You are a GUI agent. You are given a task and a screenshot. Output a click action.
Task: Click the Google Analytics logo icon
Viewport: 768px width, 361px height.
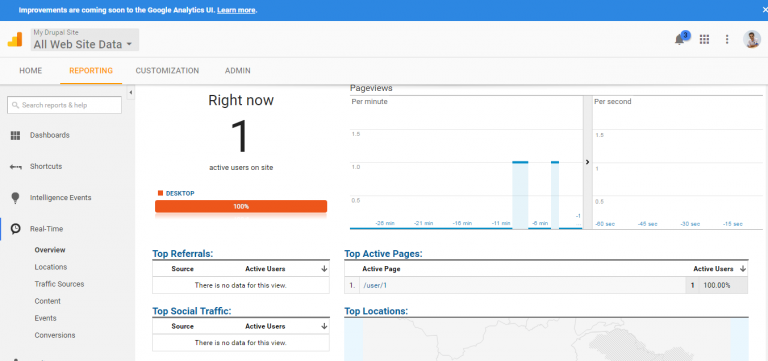15,39
